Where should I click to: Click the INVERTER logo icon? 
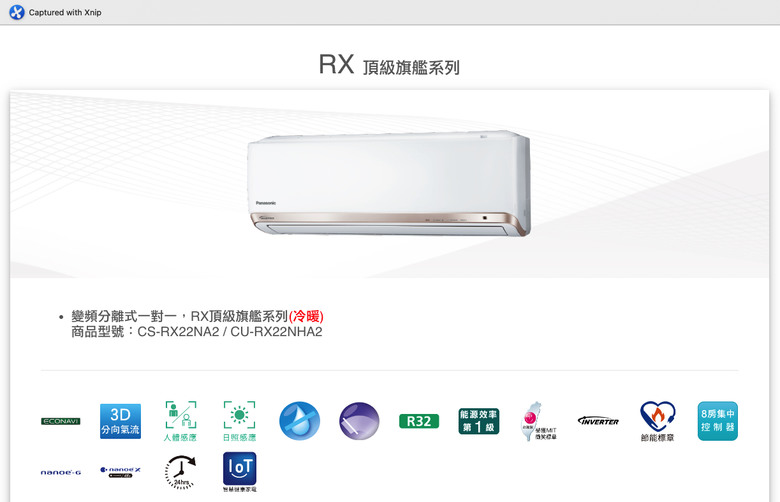598,421
